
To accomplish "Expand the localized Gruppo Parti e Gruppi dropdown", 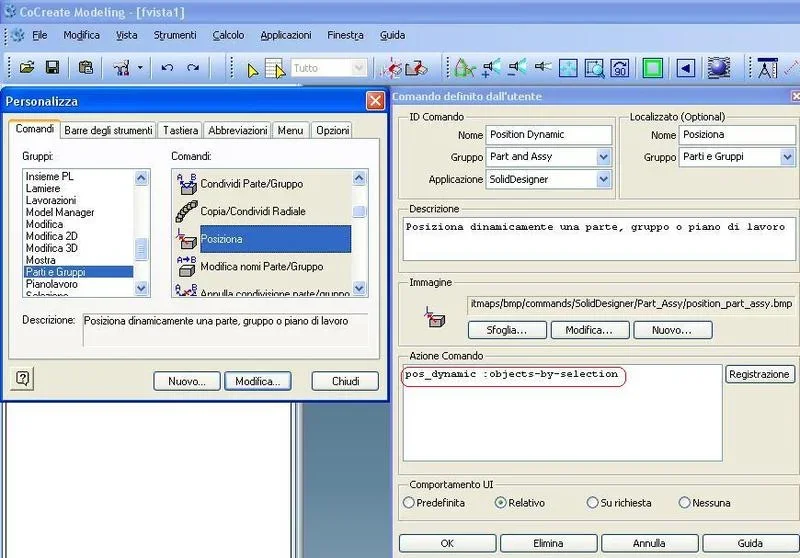I will [787, 157].
